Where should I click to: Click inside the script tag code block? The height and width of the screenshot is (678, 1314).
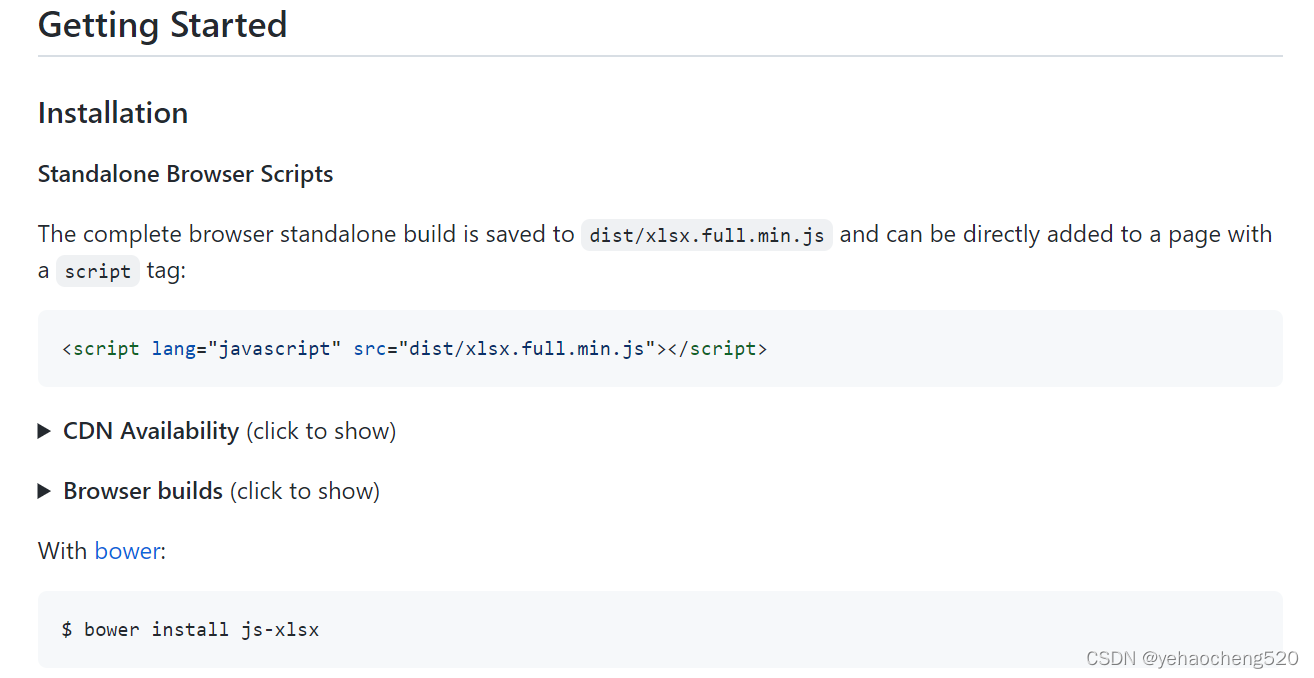[660, 348]
